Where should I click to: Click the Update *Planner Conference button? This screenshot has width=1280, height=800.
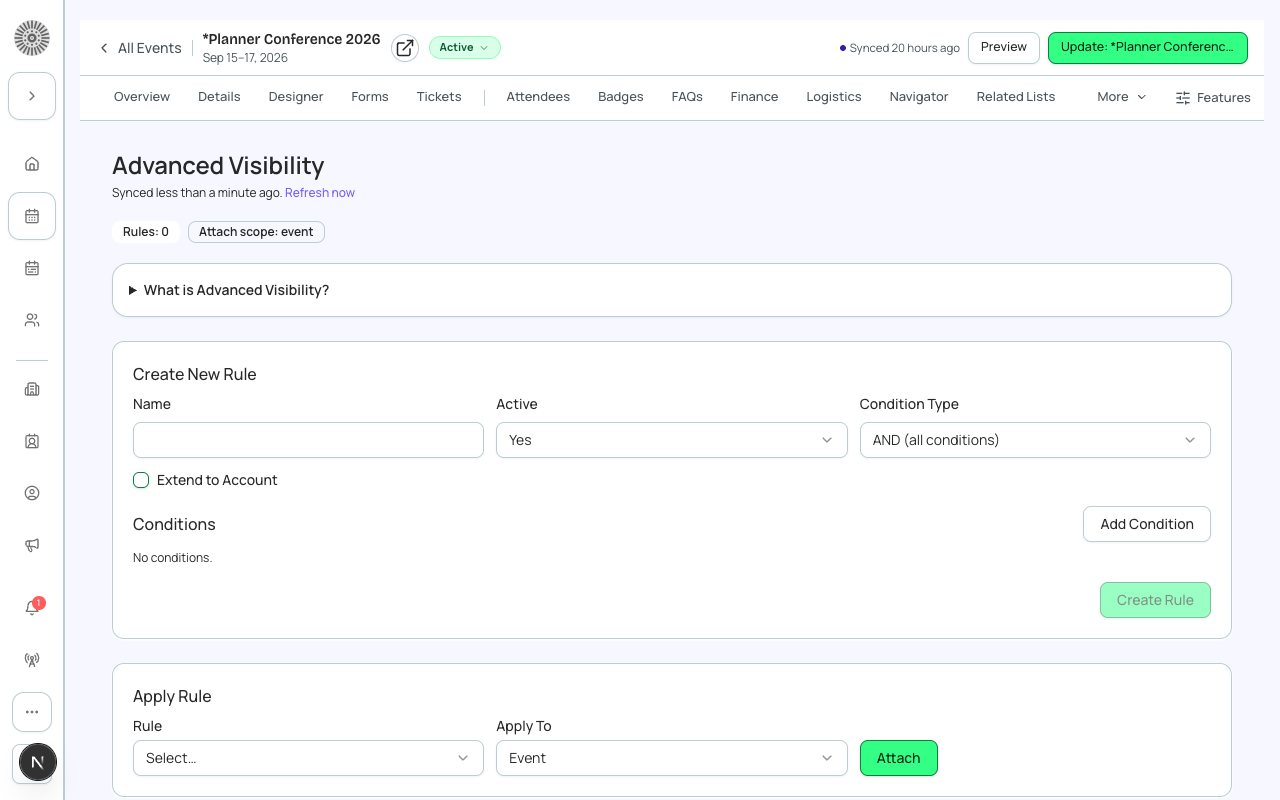coord(1148,48)
